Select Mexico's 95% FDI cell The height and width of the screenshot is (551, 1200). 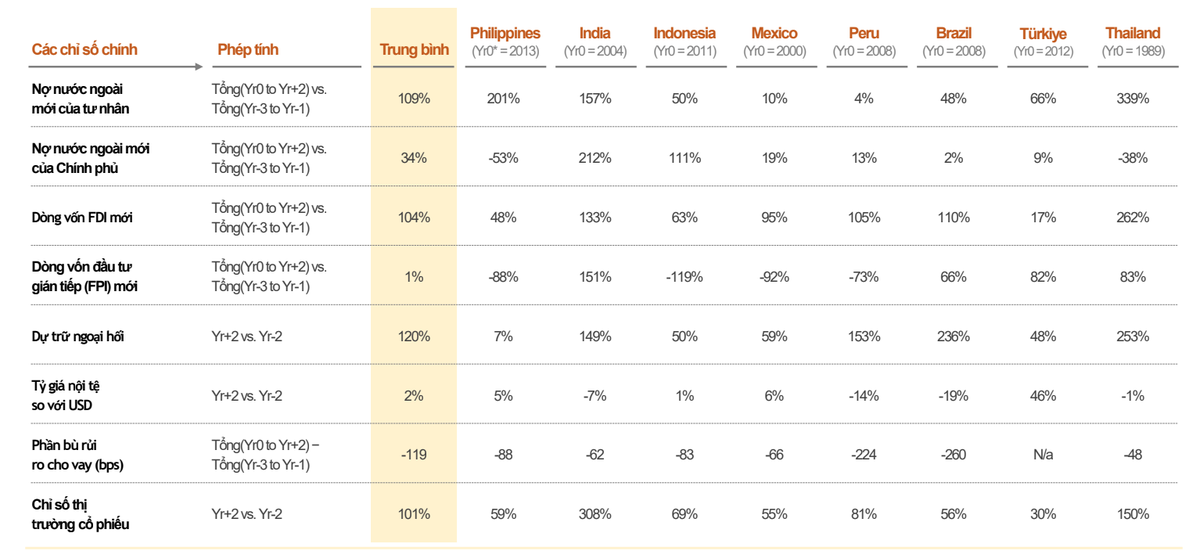click(775, 217)
